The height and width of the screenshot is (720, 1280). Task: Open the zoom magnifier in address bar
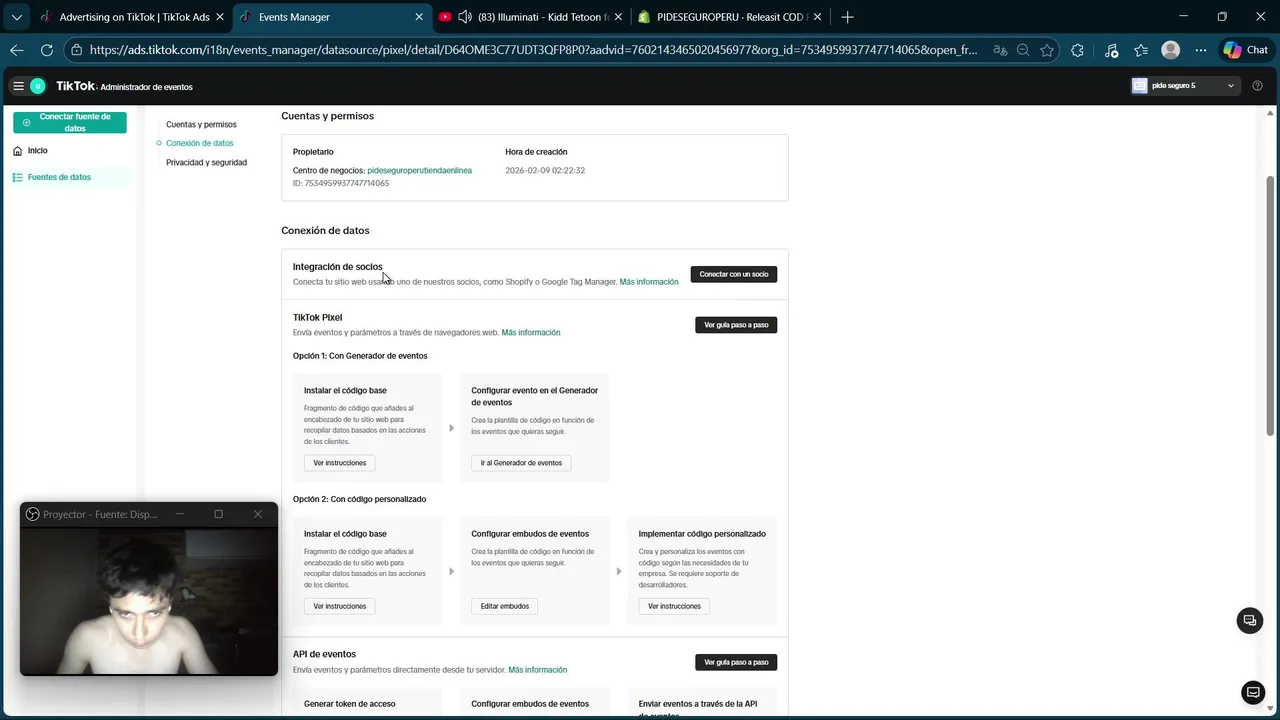coord(1023,50)
